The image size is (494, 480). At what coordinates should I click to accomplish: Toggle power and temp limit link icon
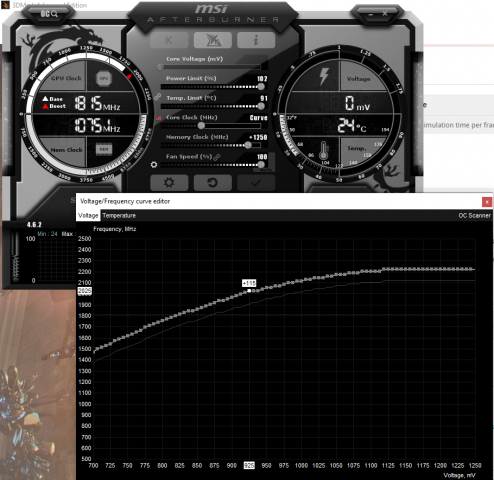[157, 97]
